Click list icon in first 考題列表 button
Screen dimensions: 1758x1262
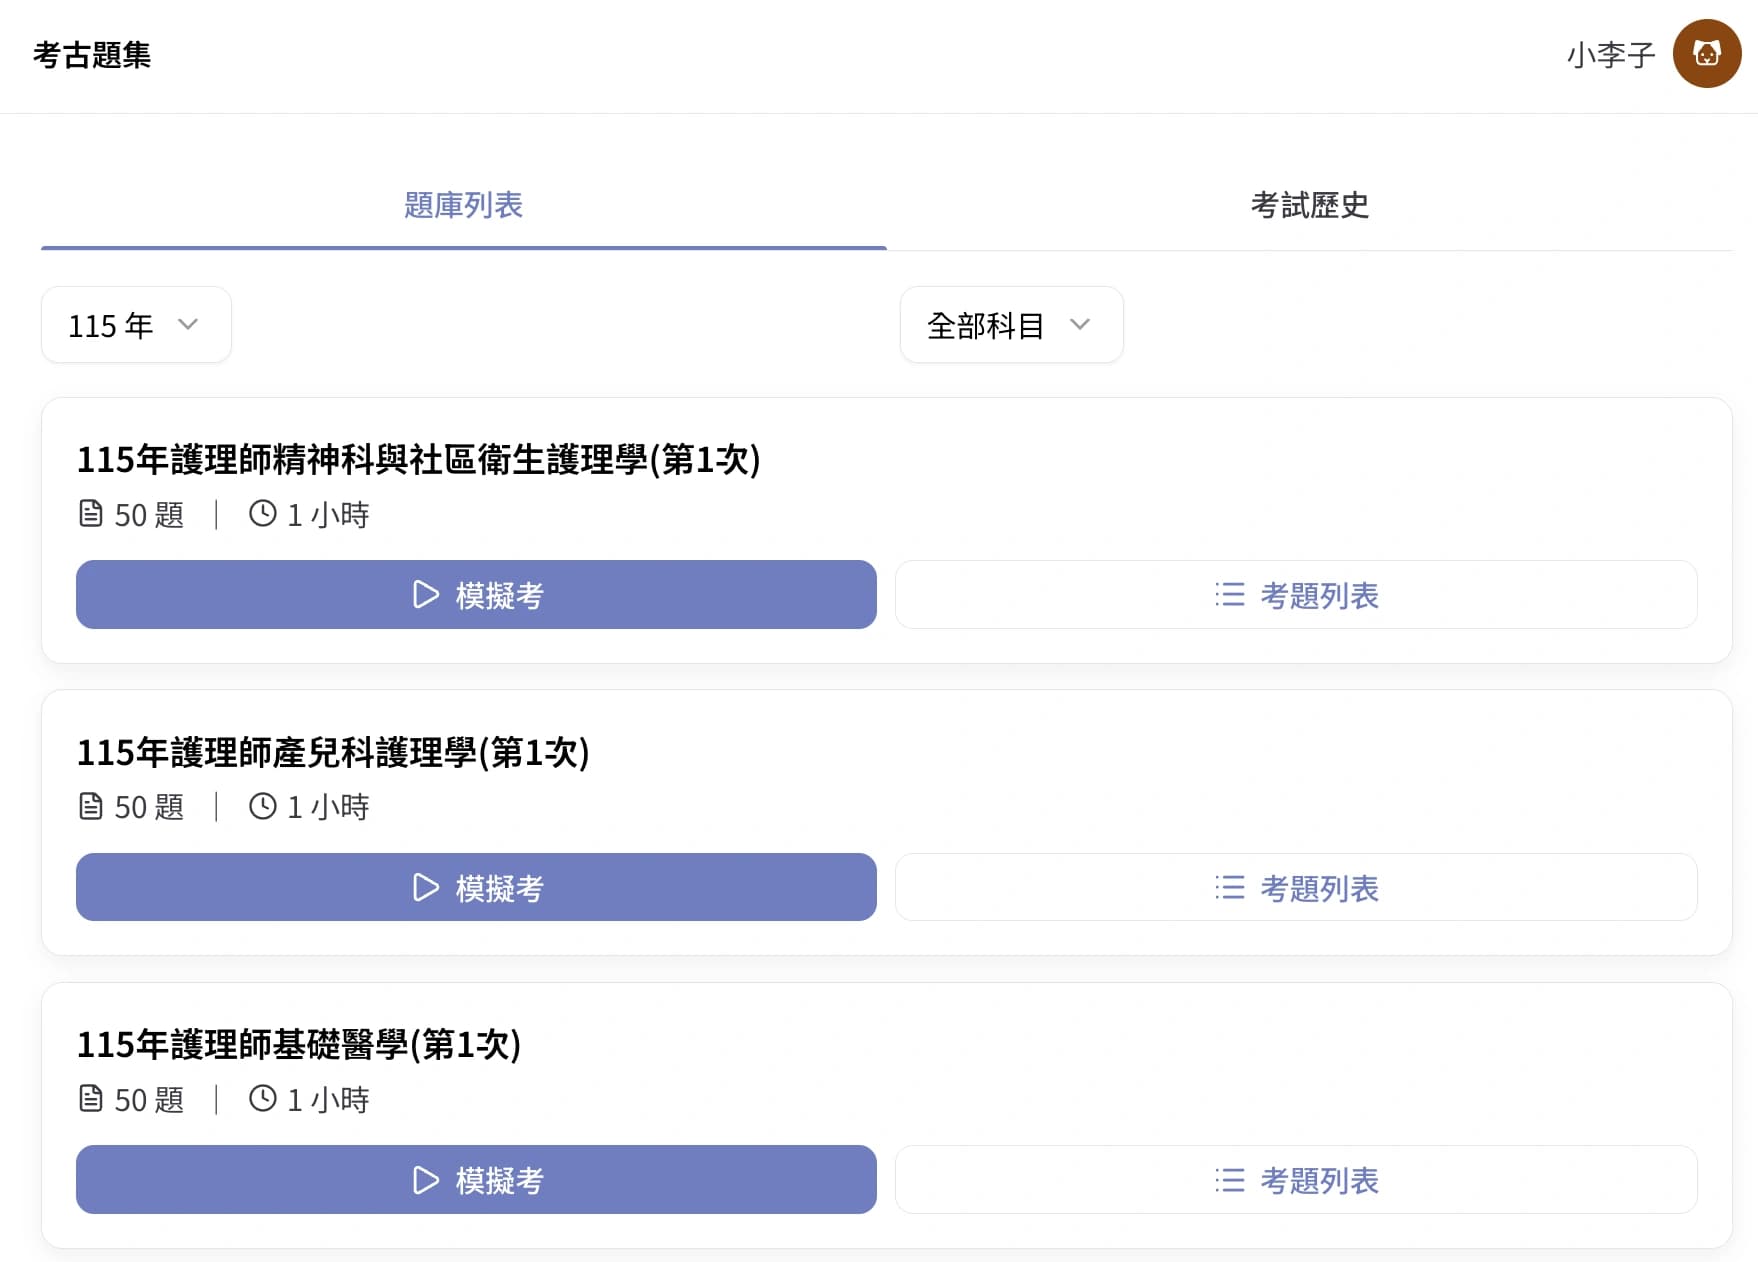[1229, 595]
